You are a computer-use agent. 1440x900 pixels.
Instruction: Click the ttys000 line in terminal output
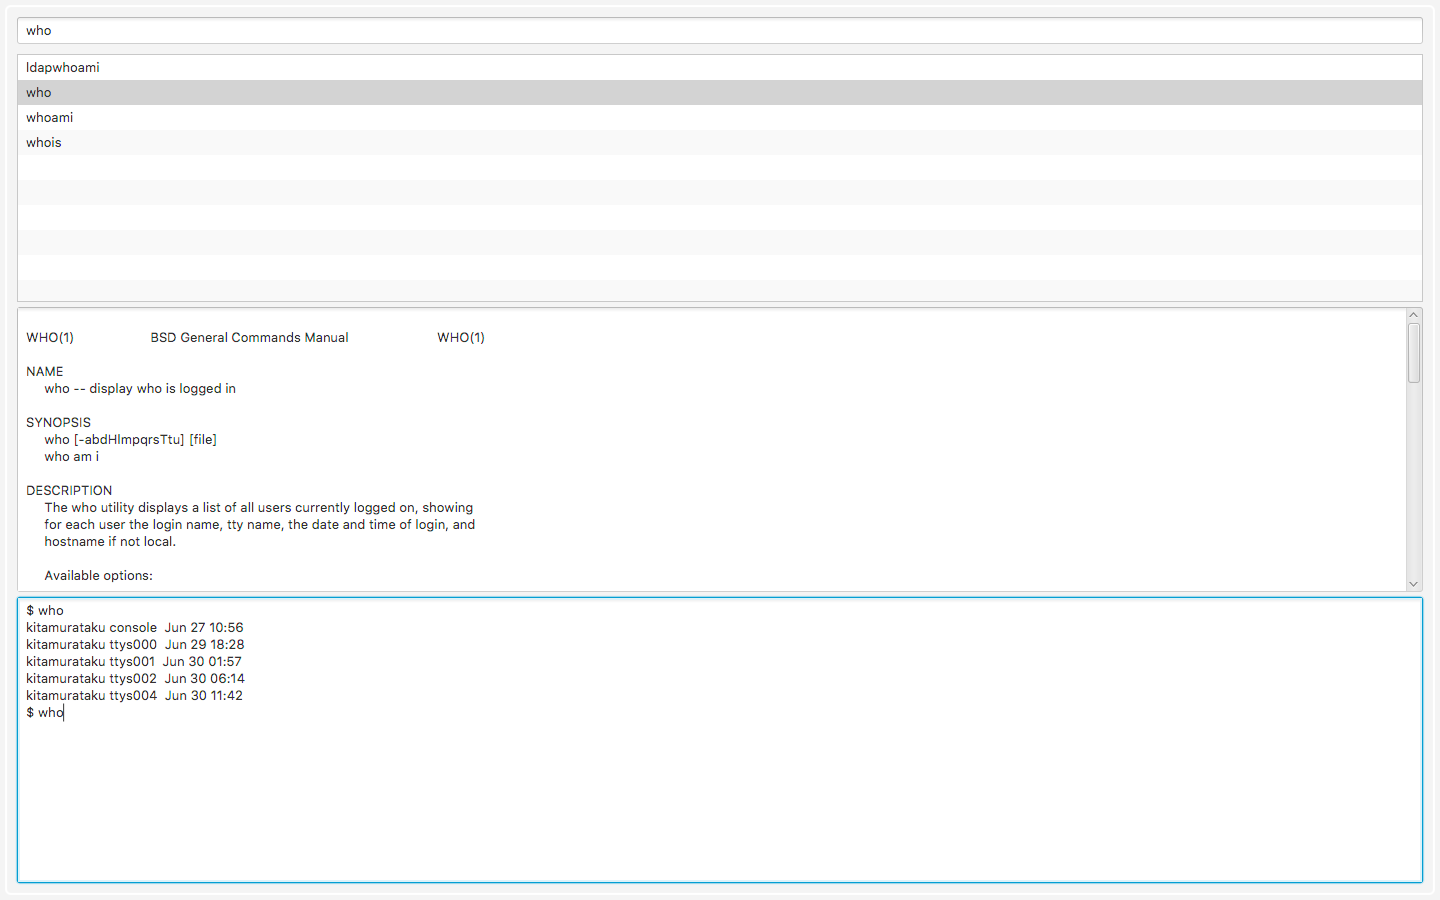pos(135,644)
